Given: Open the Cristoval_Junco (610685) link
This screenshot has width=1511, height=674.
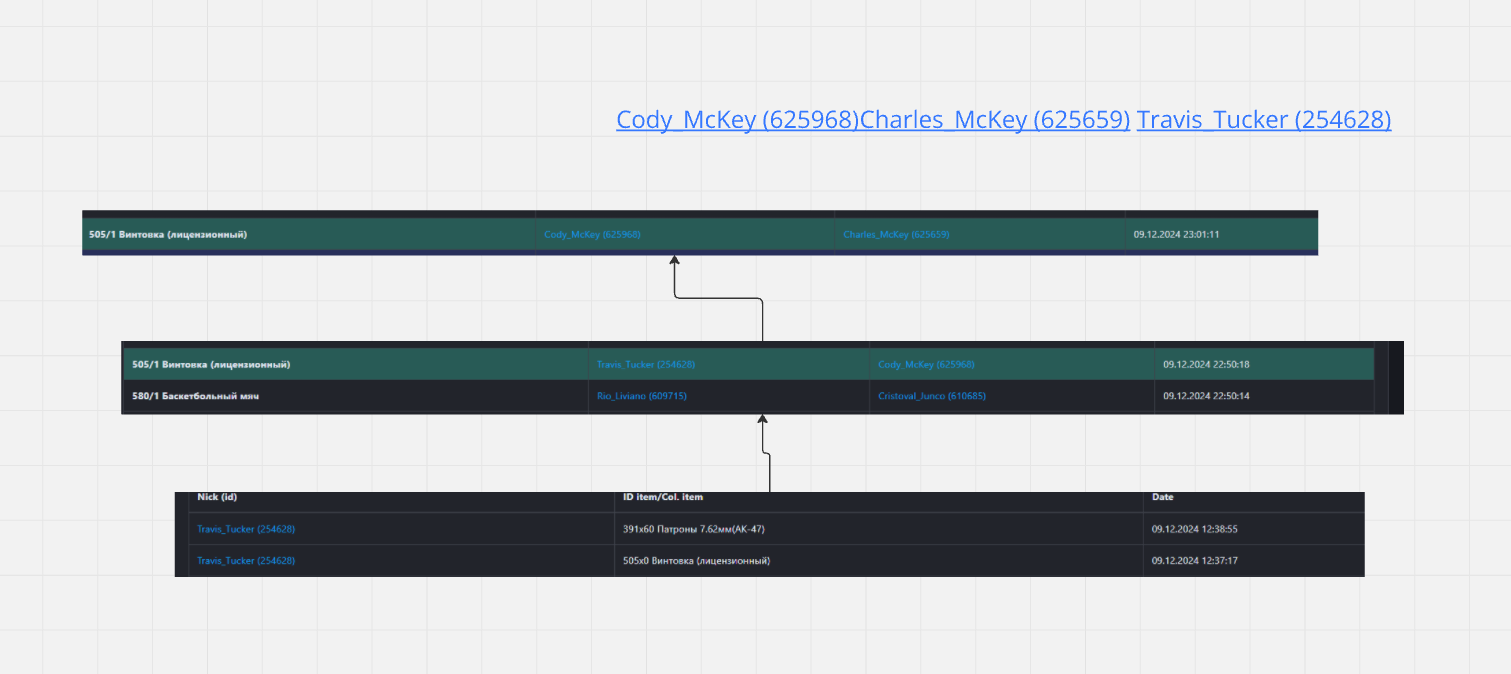Looking at the screenshot, I should 932,397.
